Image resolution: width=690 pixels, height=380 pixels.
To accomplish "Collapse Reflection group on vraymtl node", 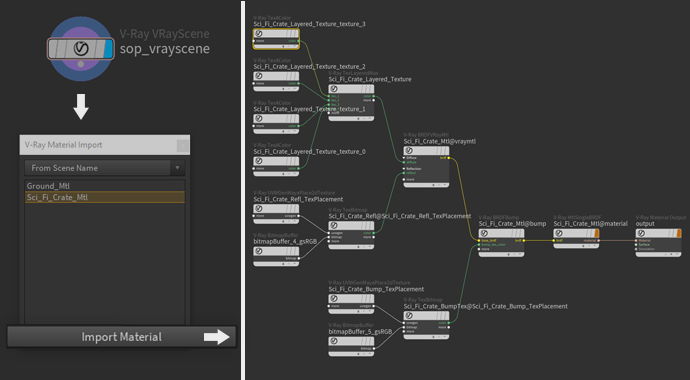I will pyautogui.click(x=404, y=169).
